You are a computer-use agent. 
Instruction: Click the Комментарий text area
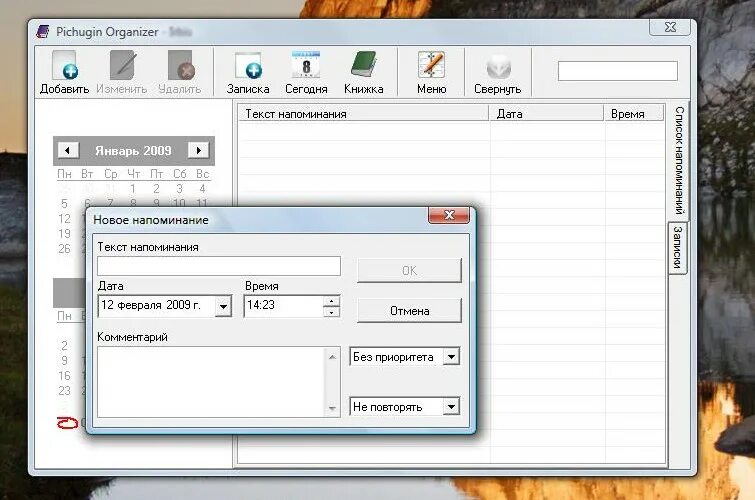pyautogui.click(x=212, y=382)
